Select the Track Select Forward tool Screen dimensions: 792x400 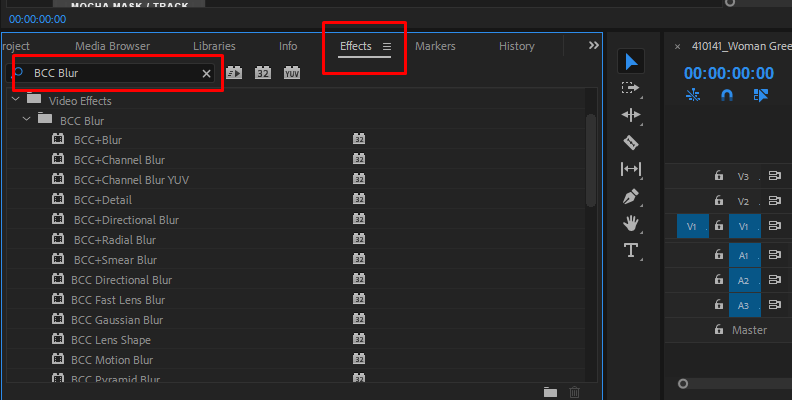point(630,88)
